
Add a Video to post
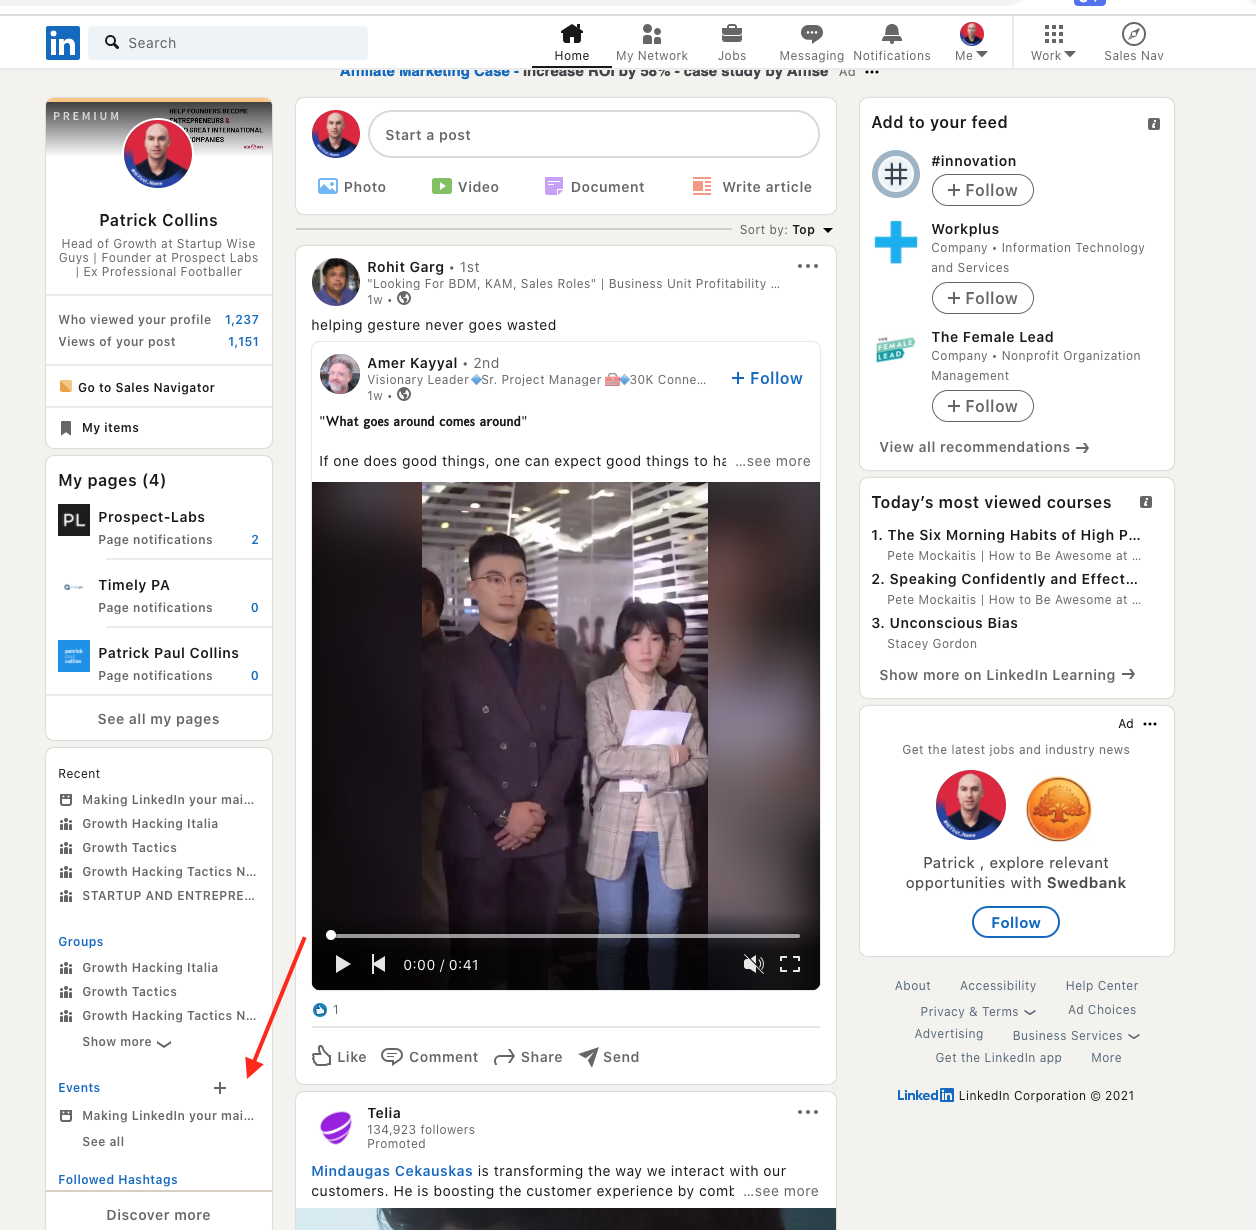point(466,187)
